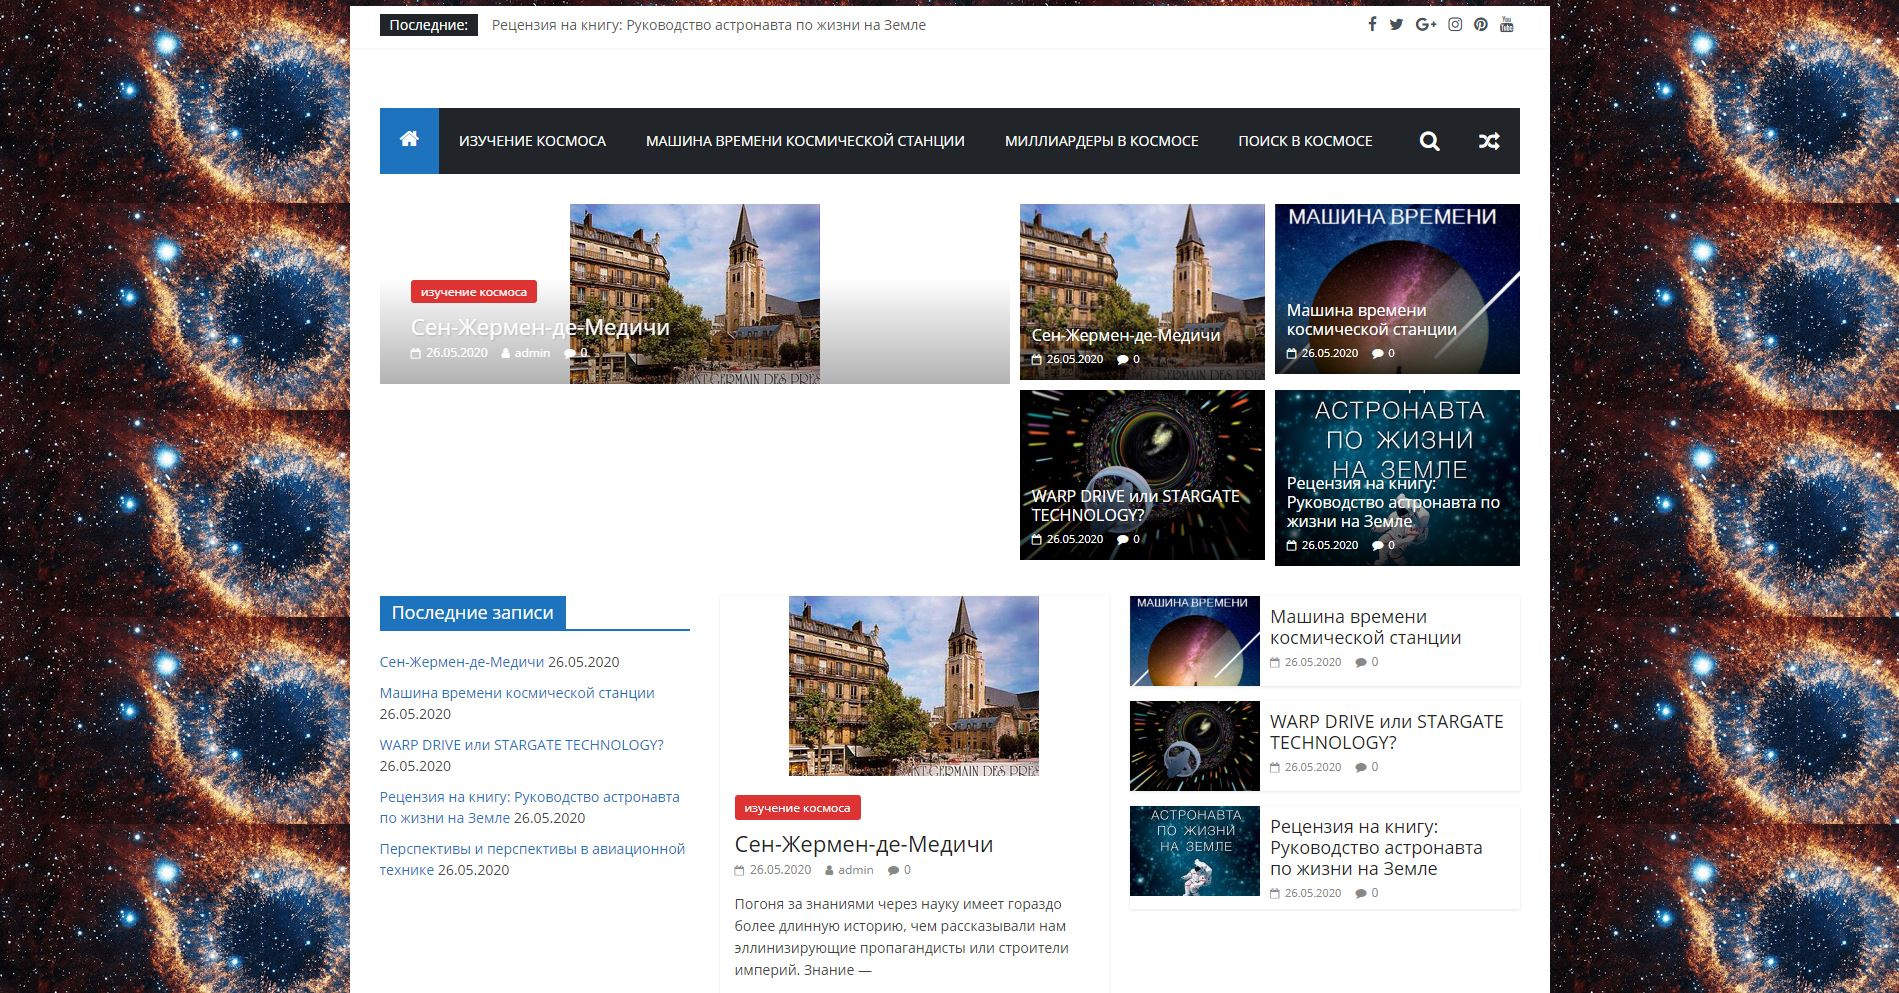Open Машина времени thumbnail in right list
The width and height of the screenshot is (1899, 993).
[1195, 641]
